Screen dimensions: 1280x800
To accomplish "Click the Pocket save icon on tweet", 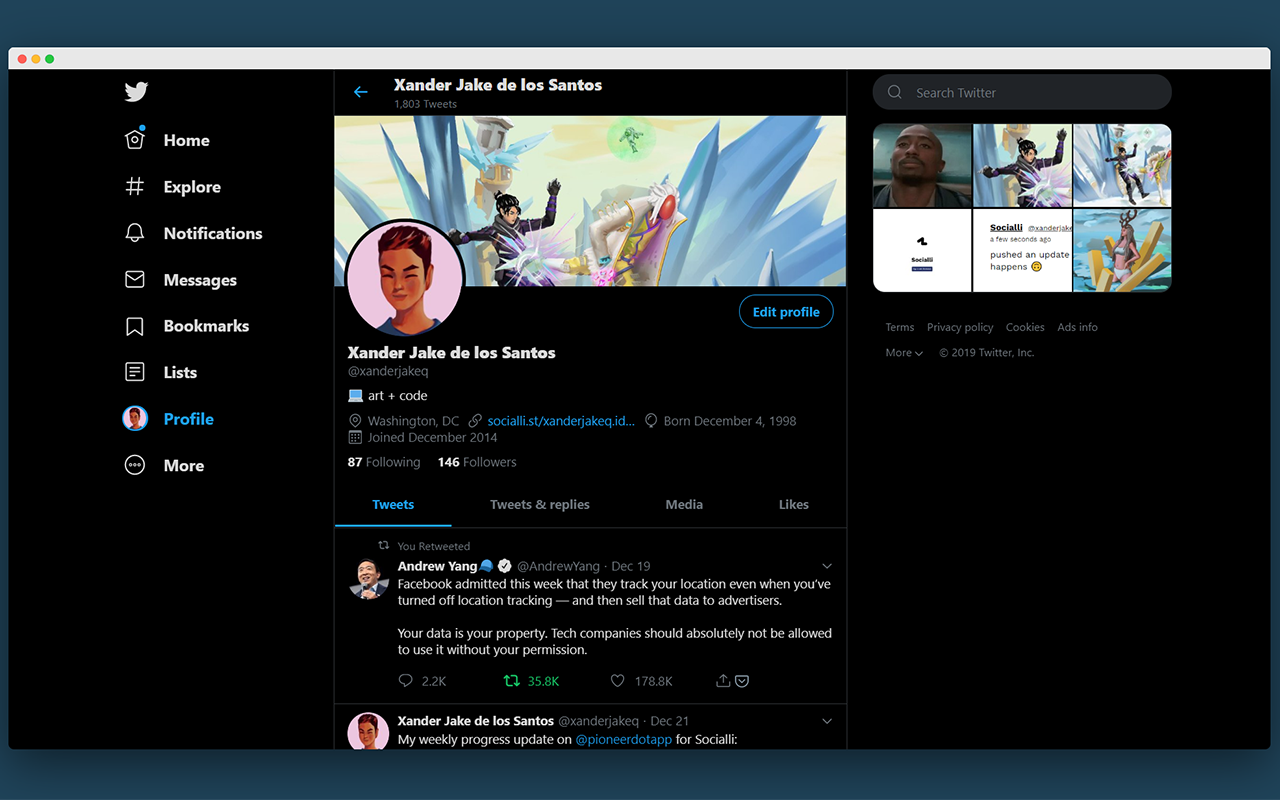I will (742, 681).
